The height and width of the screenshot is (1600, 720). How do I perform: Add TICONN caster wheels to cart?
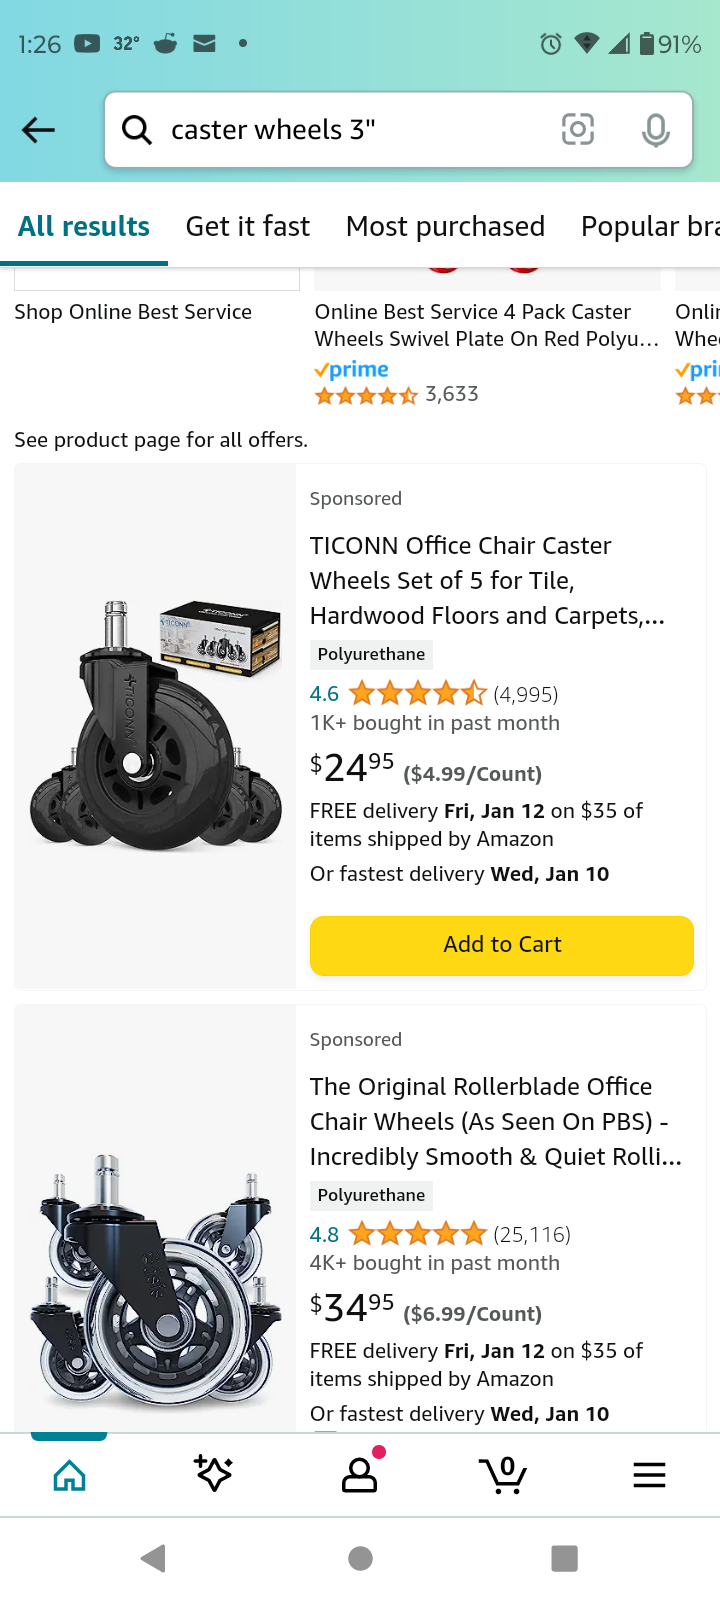coord(502,945)
